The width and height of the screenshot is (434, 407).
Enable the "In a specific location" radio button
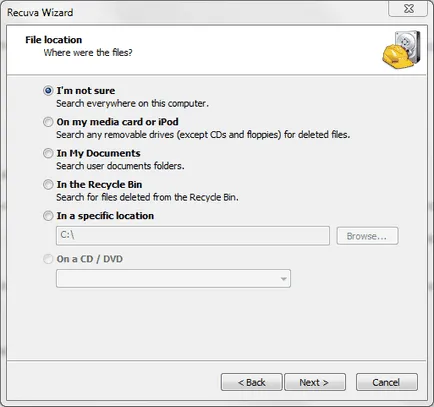tap(48, 216)
